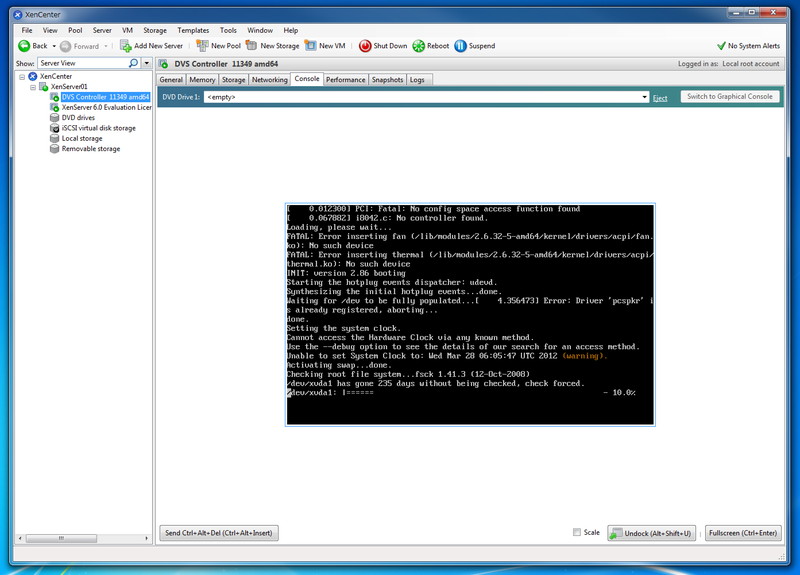Click the Server View search field
This screenshot has height=575, width=800.
click(x=83, y=63)
